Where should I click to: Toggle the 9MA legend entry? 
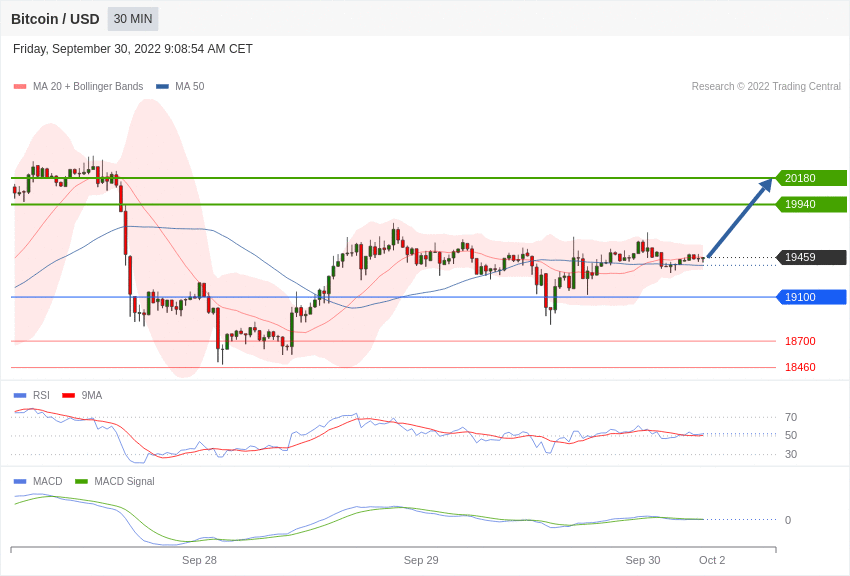click(82, 395)
